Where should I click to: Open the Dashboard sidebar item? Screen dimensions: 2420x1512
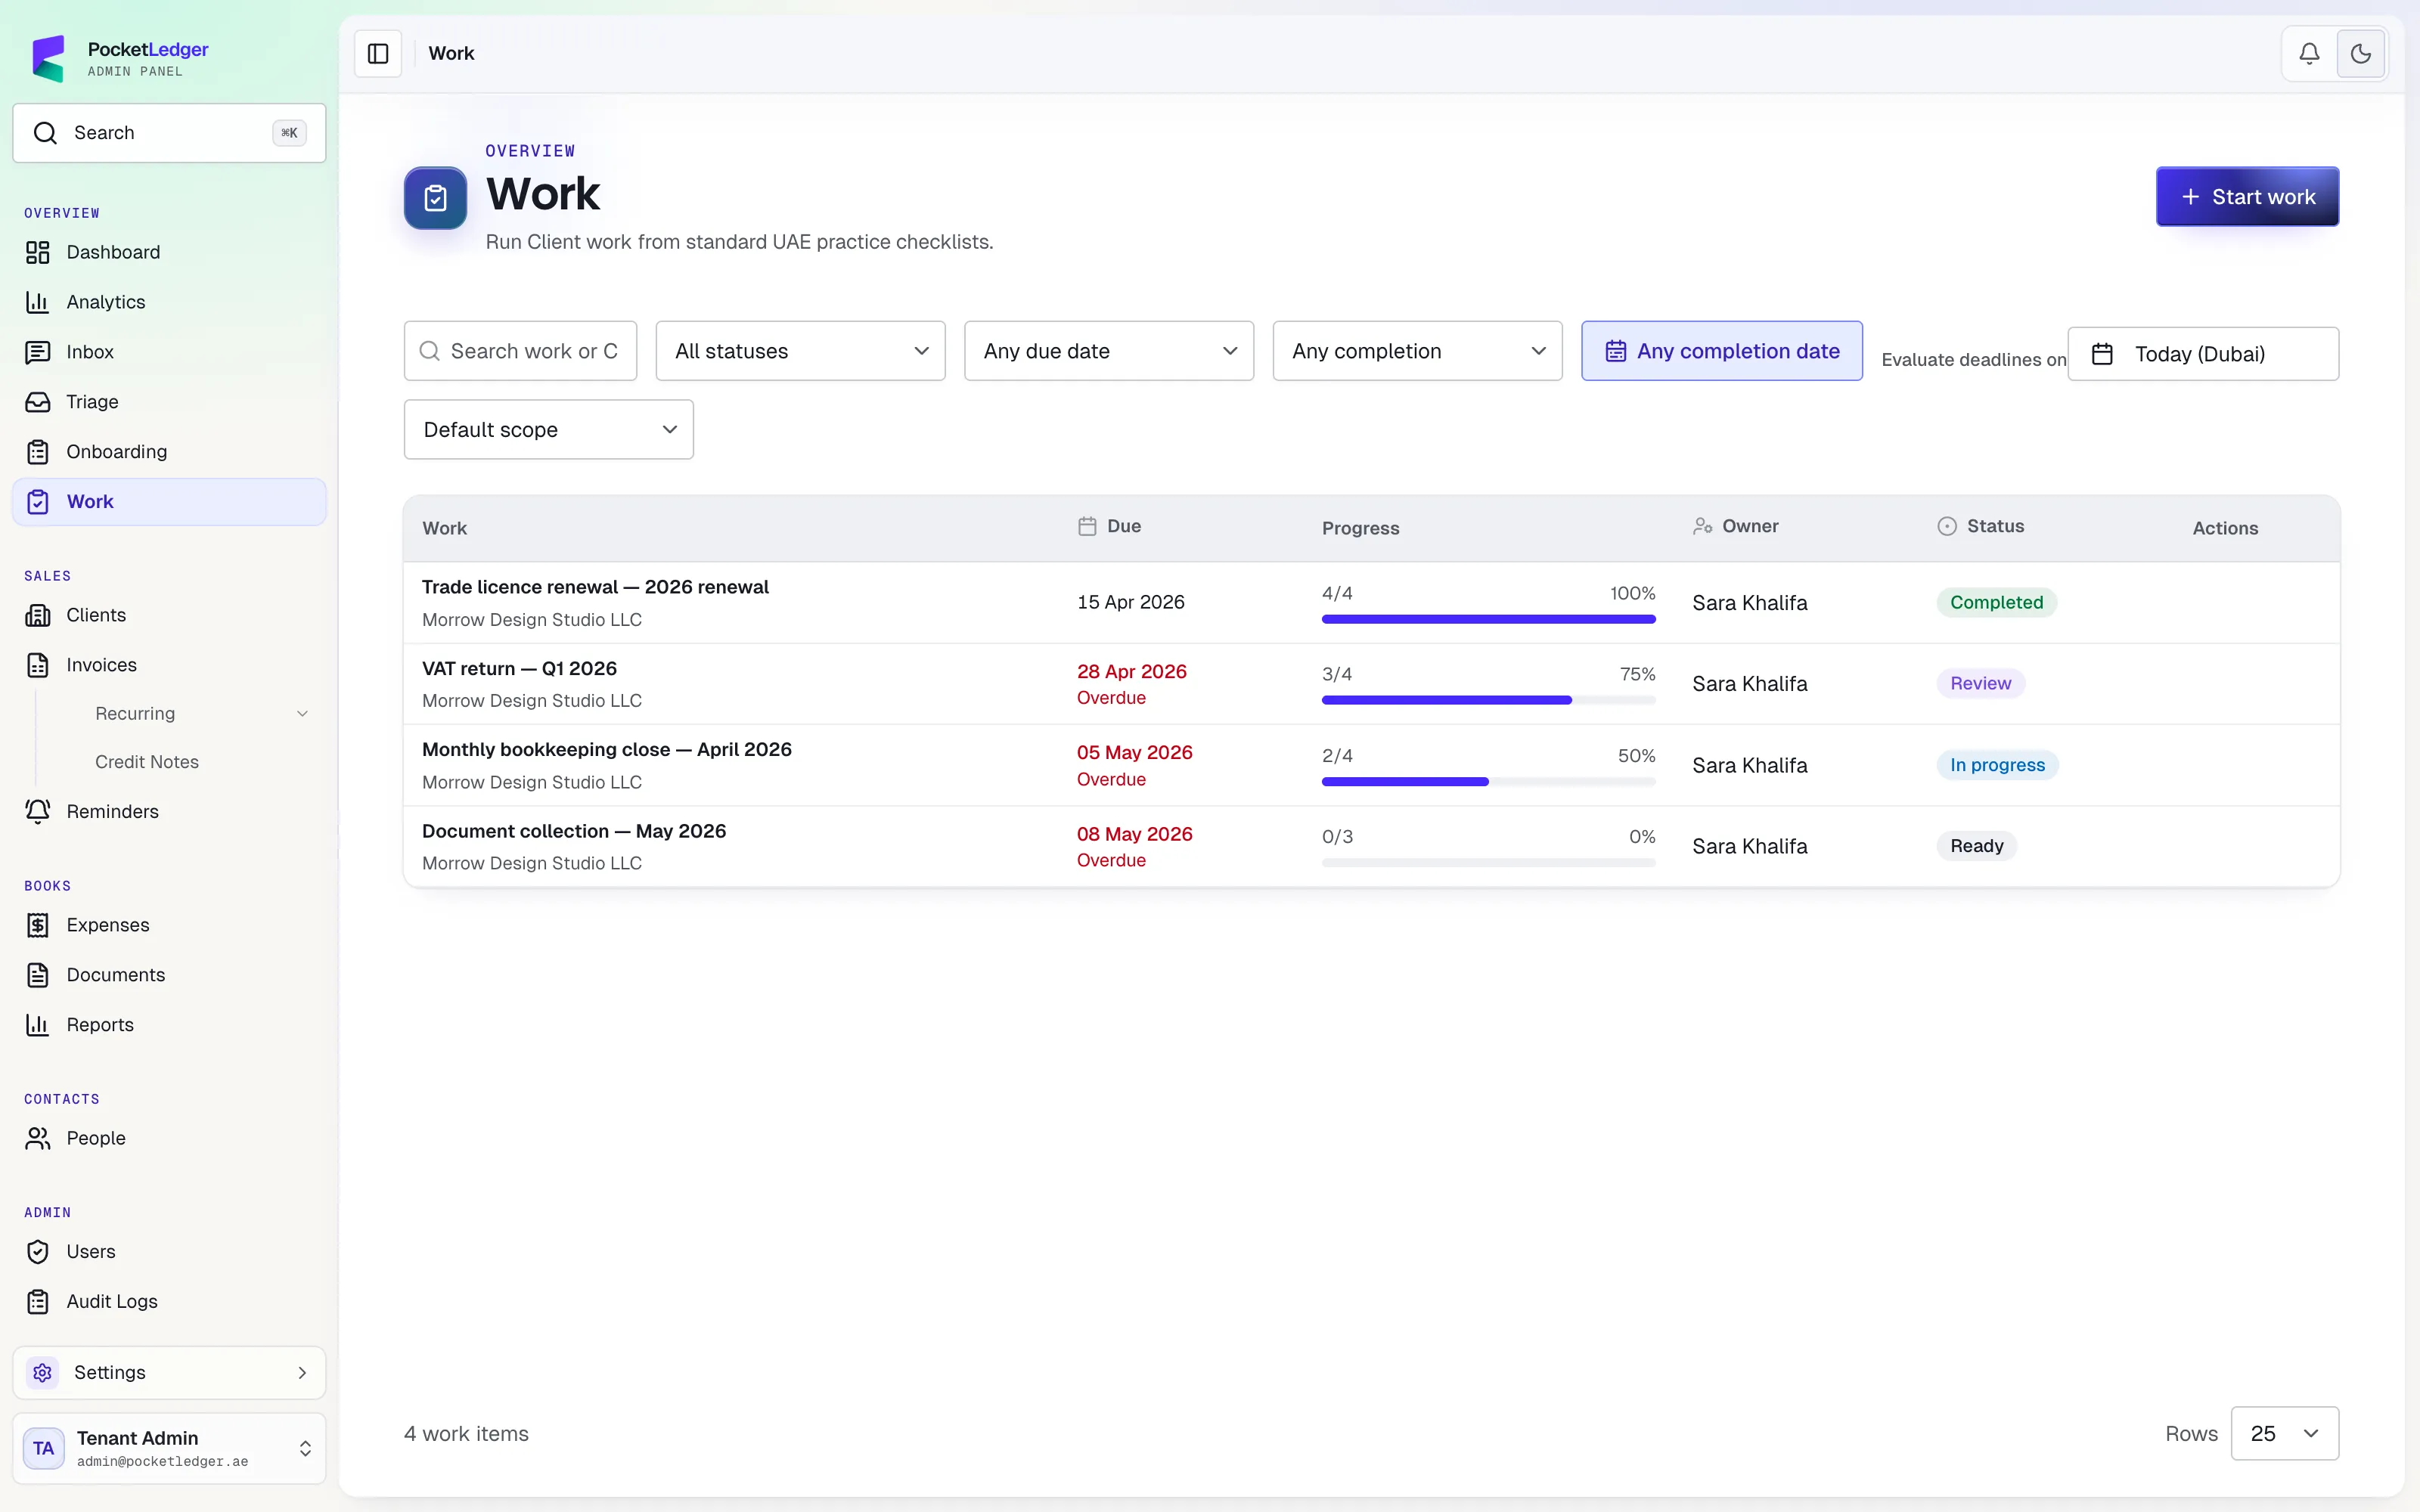169,252
